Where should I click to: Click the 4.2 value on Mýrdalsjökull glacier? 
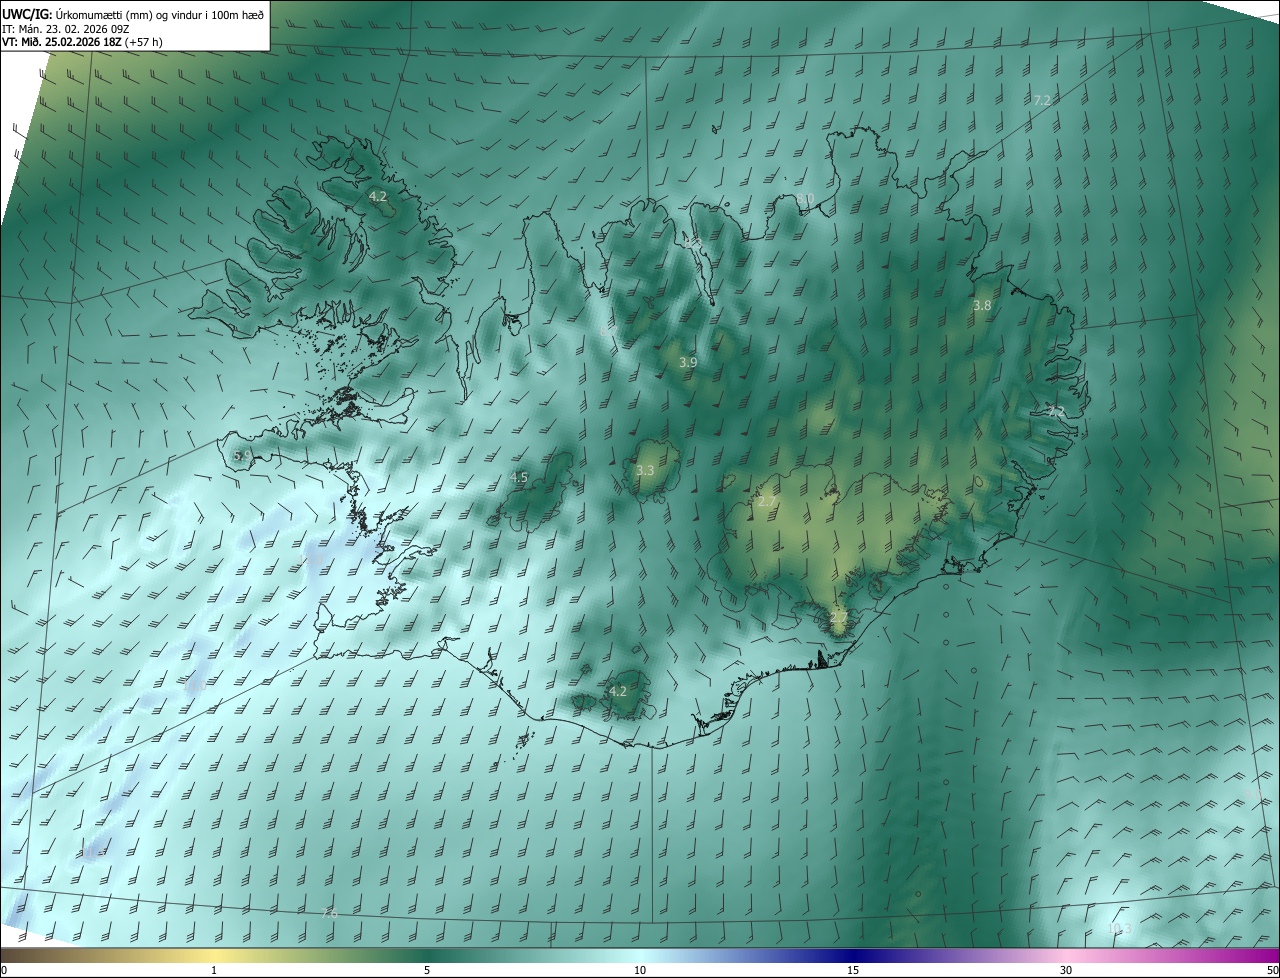[618, 691]
